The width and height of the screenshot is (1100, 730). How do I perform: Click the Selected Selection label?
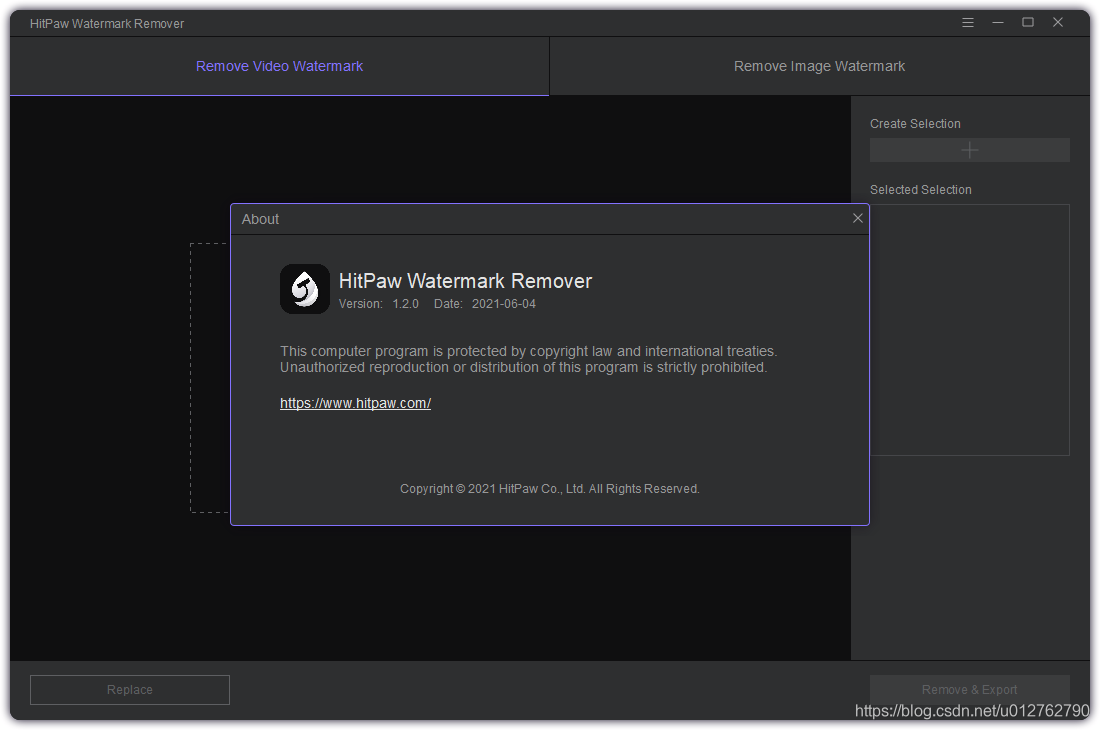(920, 189)
